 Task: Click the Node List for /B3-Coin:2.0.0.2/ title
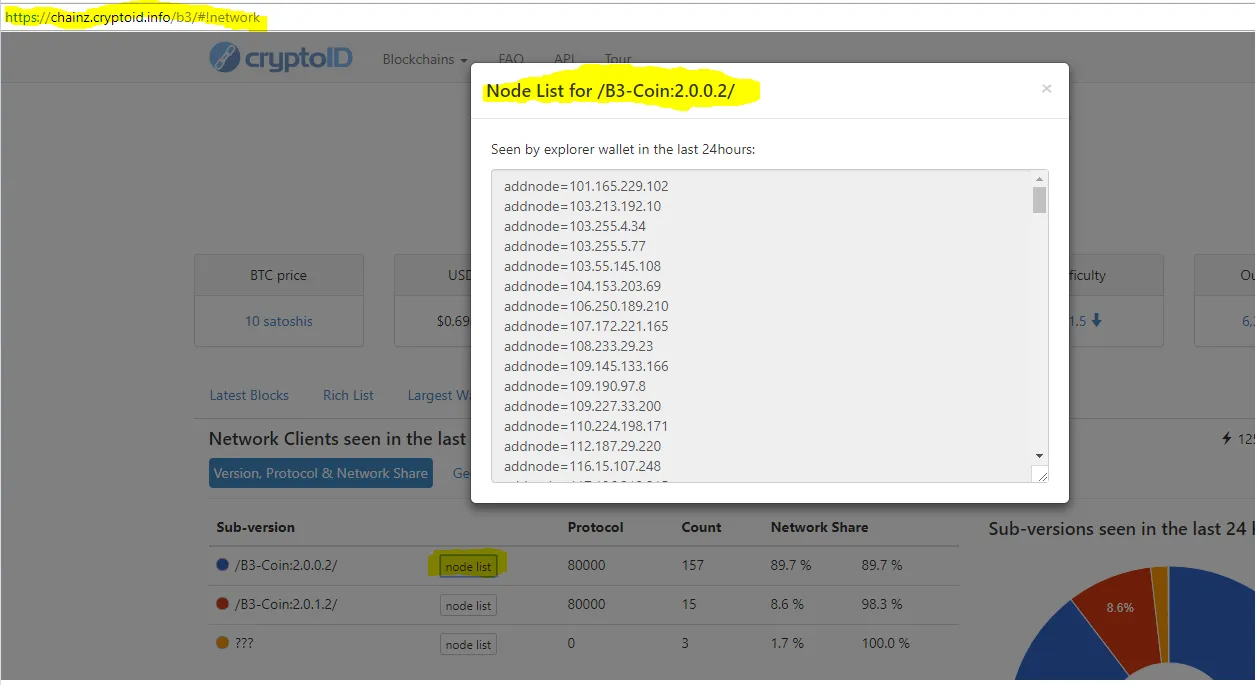point(610,91)
